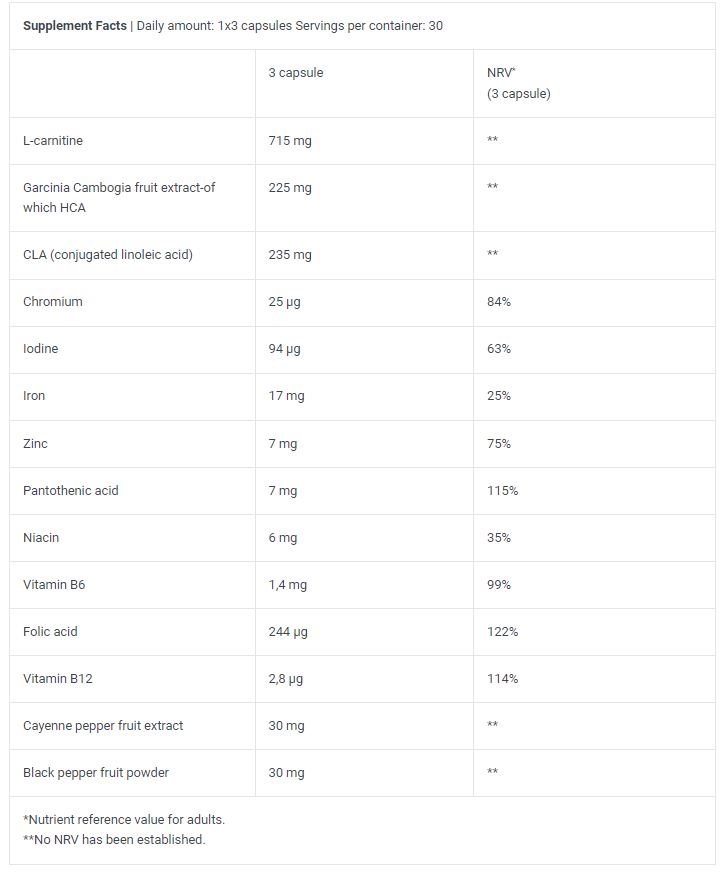Click Cayenne pepper fruit extract label

[103, 726]
